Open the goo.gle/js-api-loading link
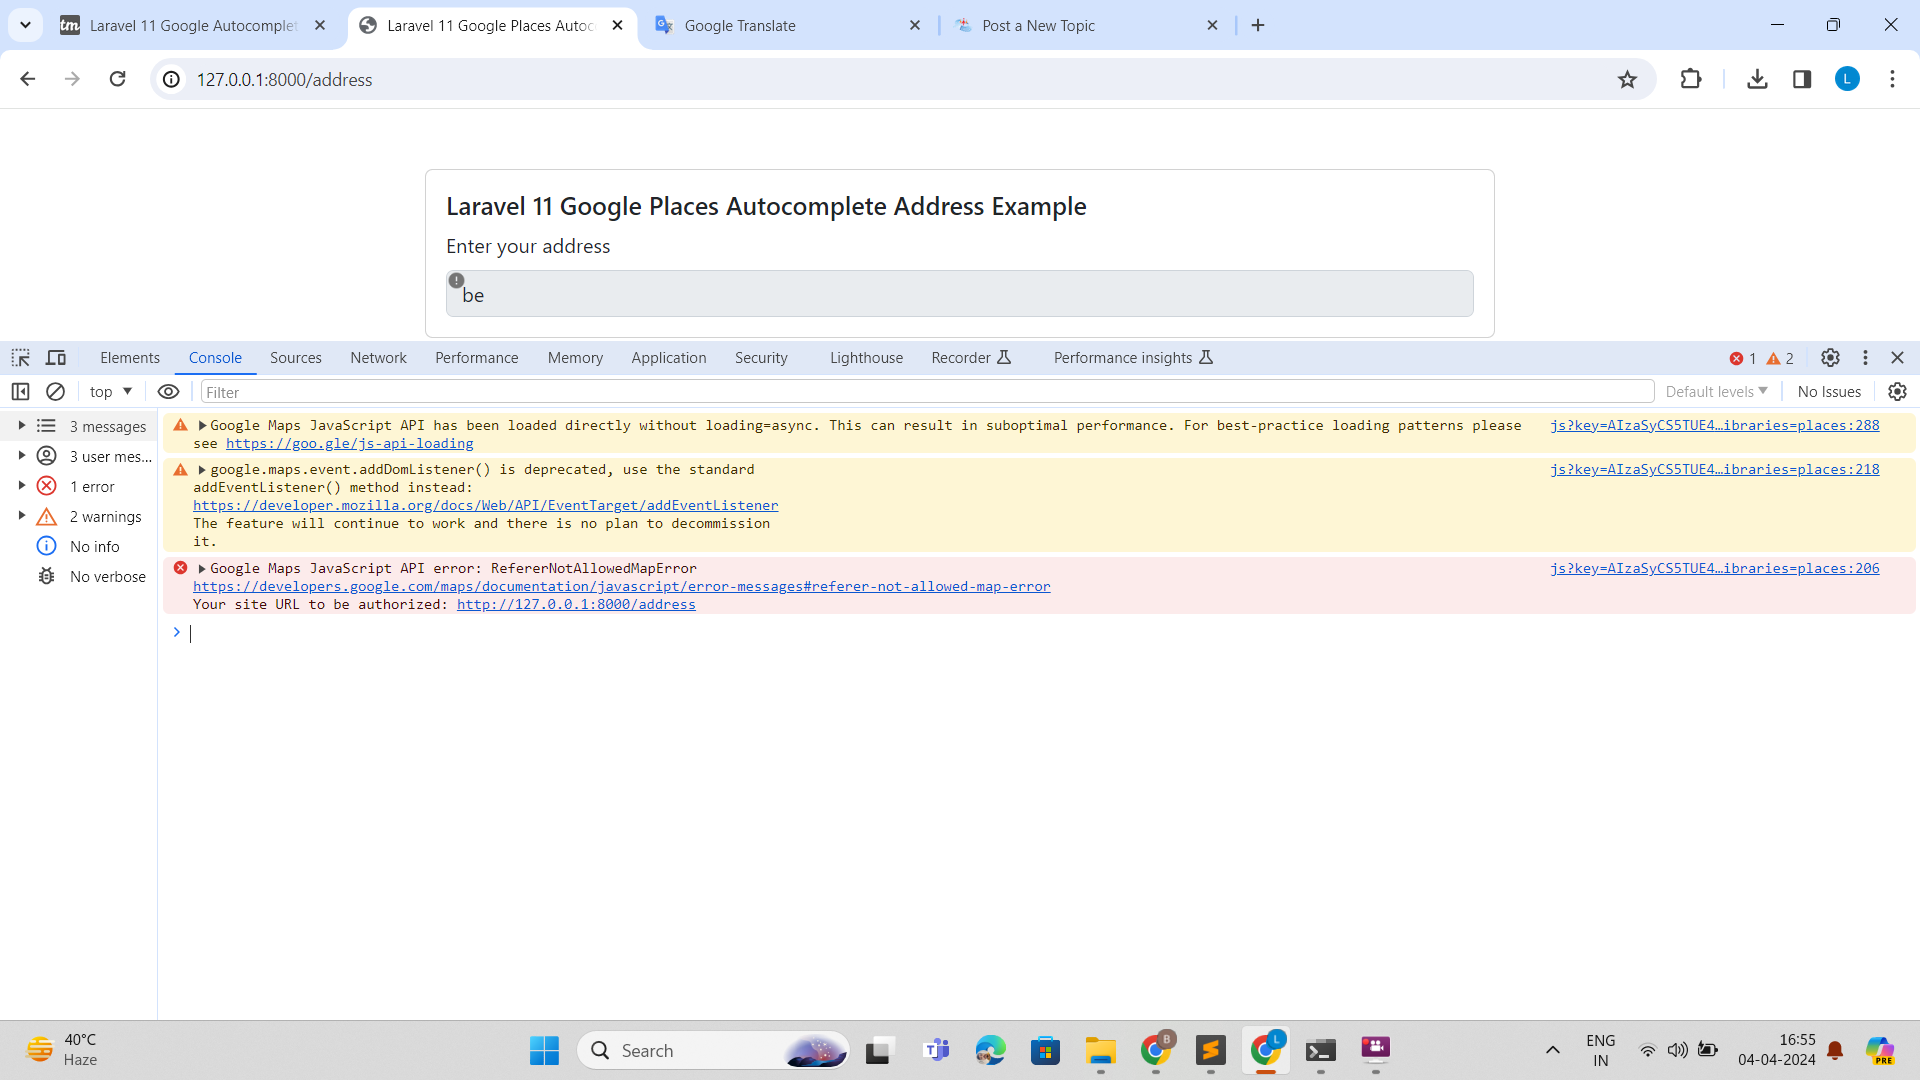Image resolution: width=1920 pixels, height=1080 pixels. (x=348, y=443)
